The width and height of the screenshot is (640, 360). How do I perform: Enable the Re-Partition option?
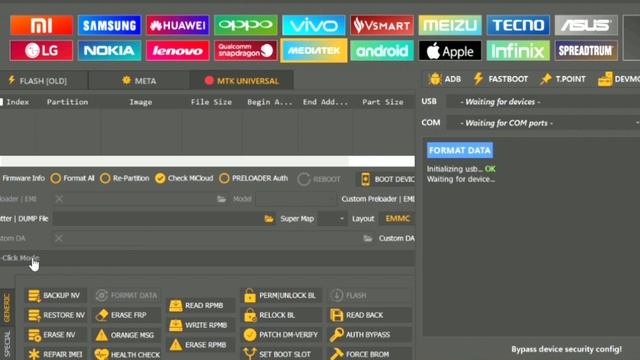(x=125, y=178)
